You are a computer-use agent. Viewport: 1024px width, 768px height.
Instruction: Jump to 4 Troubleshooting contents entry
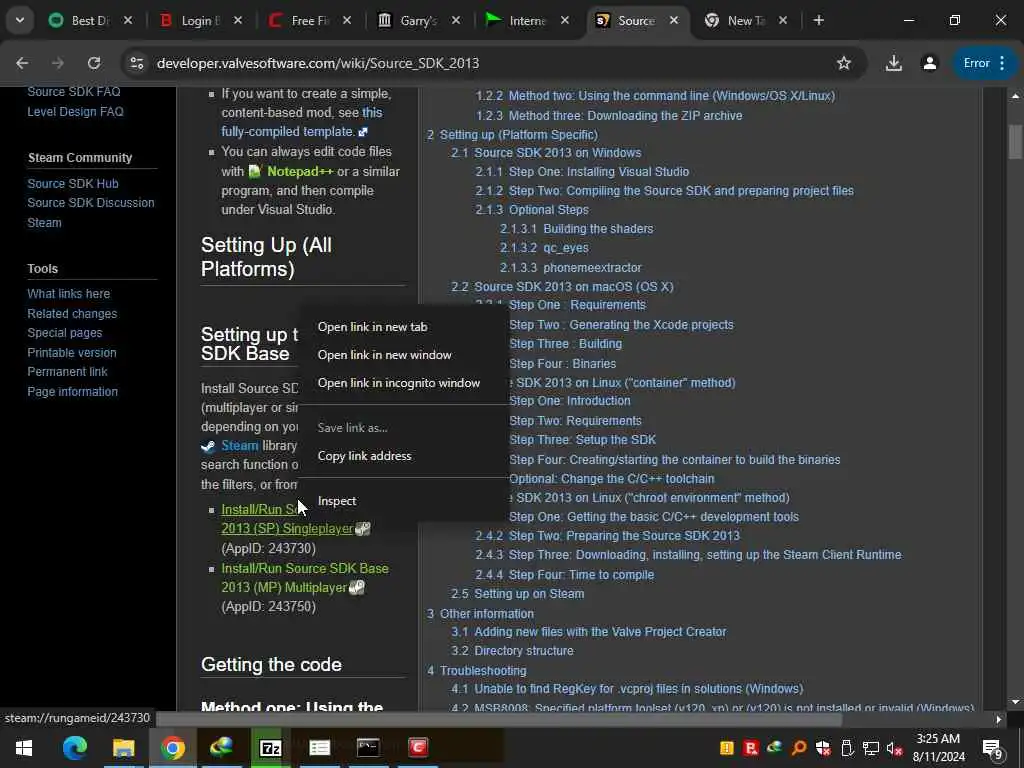pos(477,671)
